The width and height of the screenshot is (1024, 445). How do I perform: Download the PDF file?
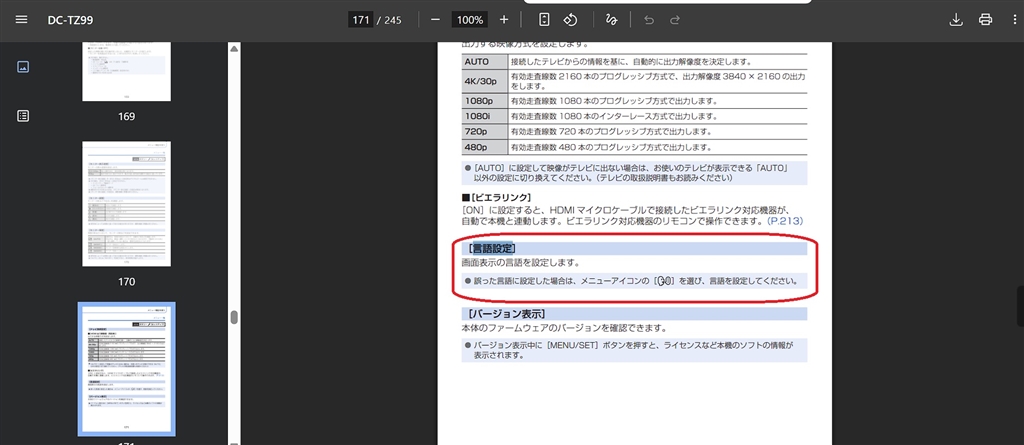(956, 20)
